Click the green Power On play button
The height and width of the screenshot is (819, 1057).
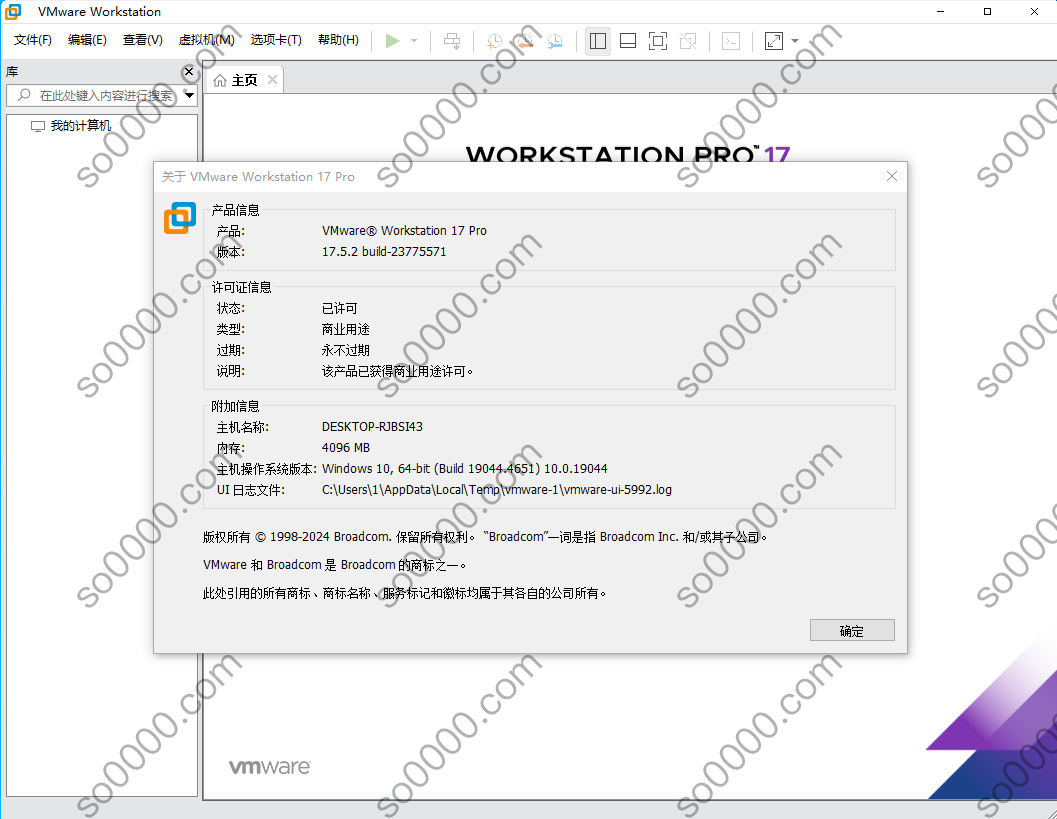pos(392,41)
